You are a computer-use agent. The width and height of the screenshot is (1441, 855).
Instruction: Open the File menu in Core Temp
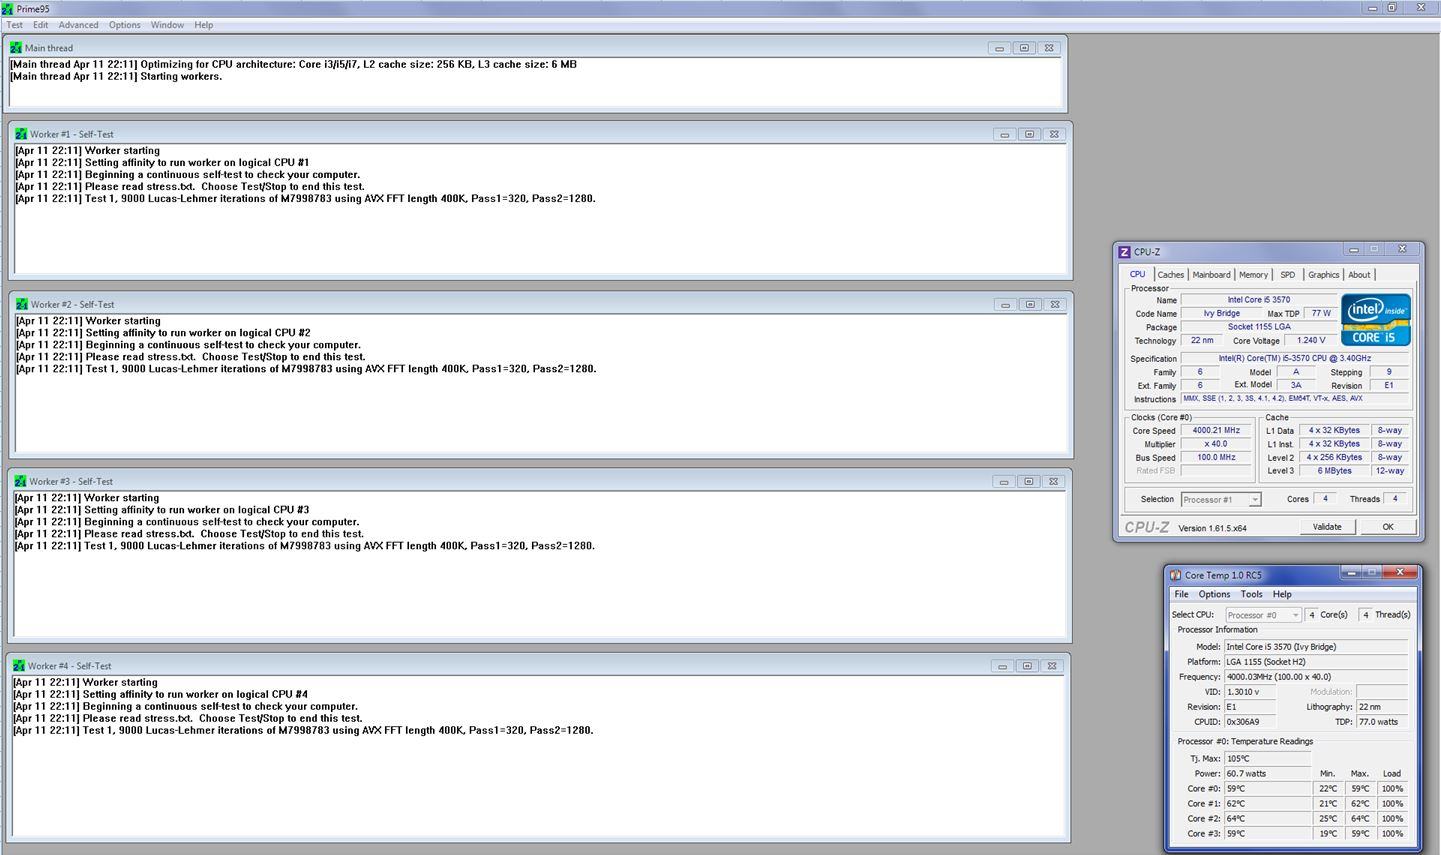pos(1181,594)
